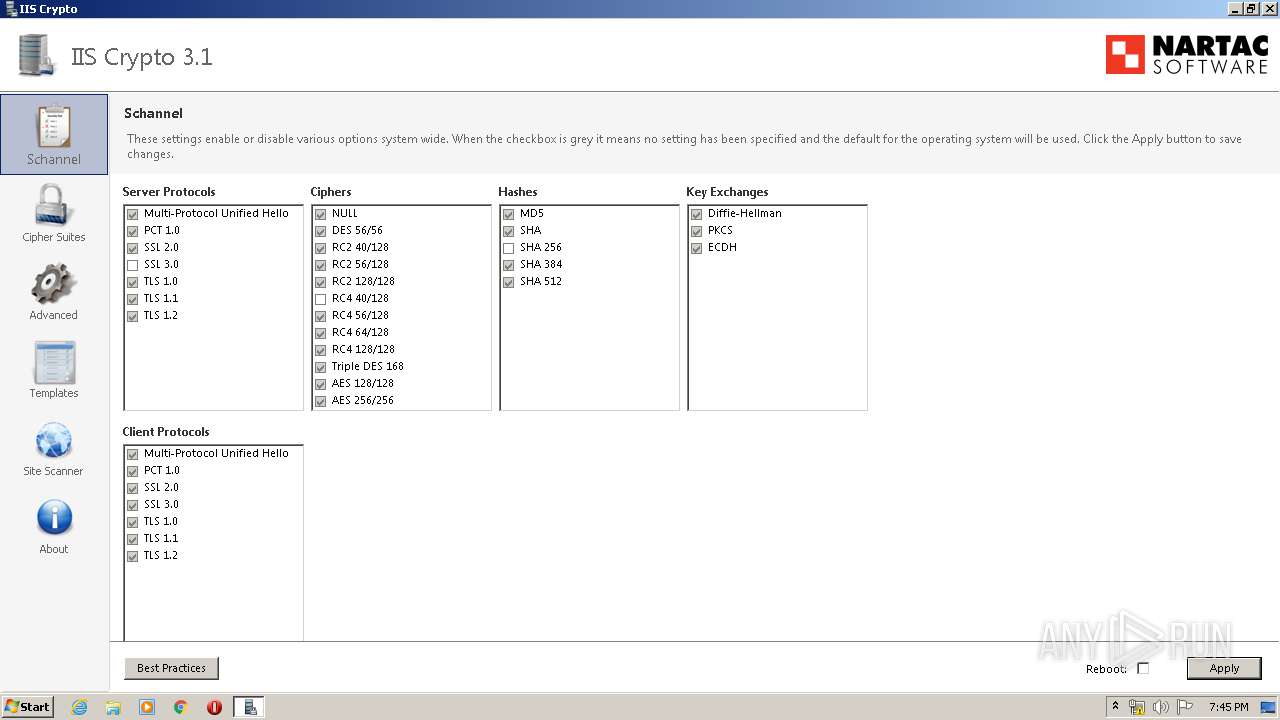Select the SHA hash row text
Screen dimensions: 1280x720
tap(530, 230)
